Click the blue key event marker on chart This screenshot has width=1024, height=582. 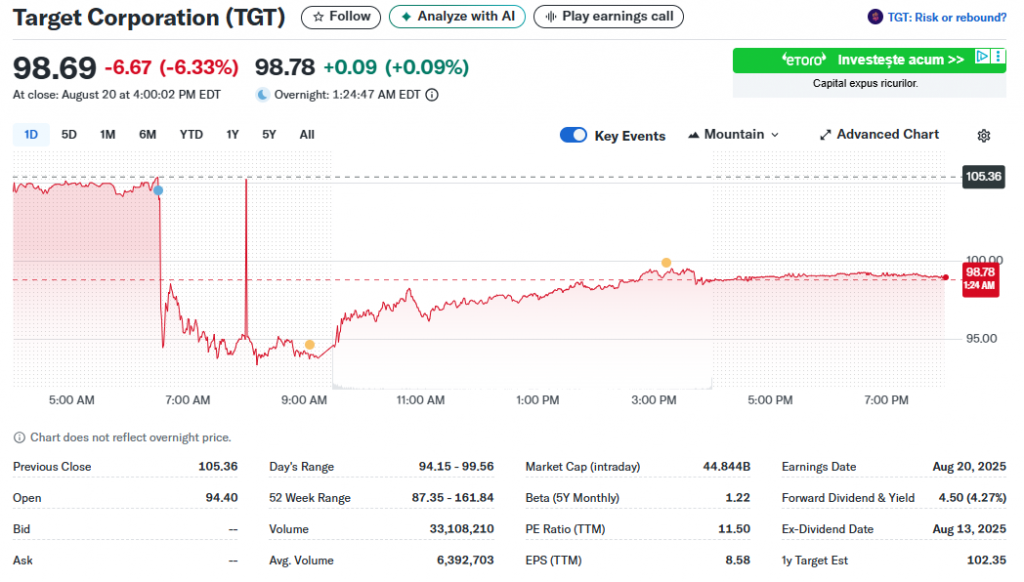pyautogui.click(x=158, y=191)
